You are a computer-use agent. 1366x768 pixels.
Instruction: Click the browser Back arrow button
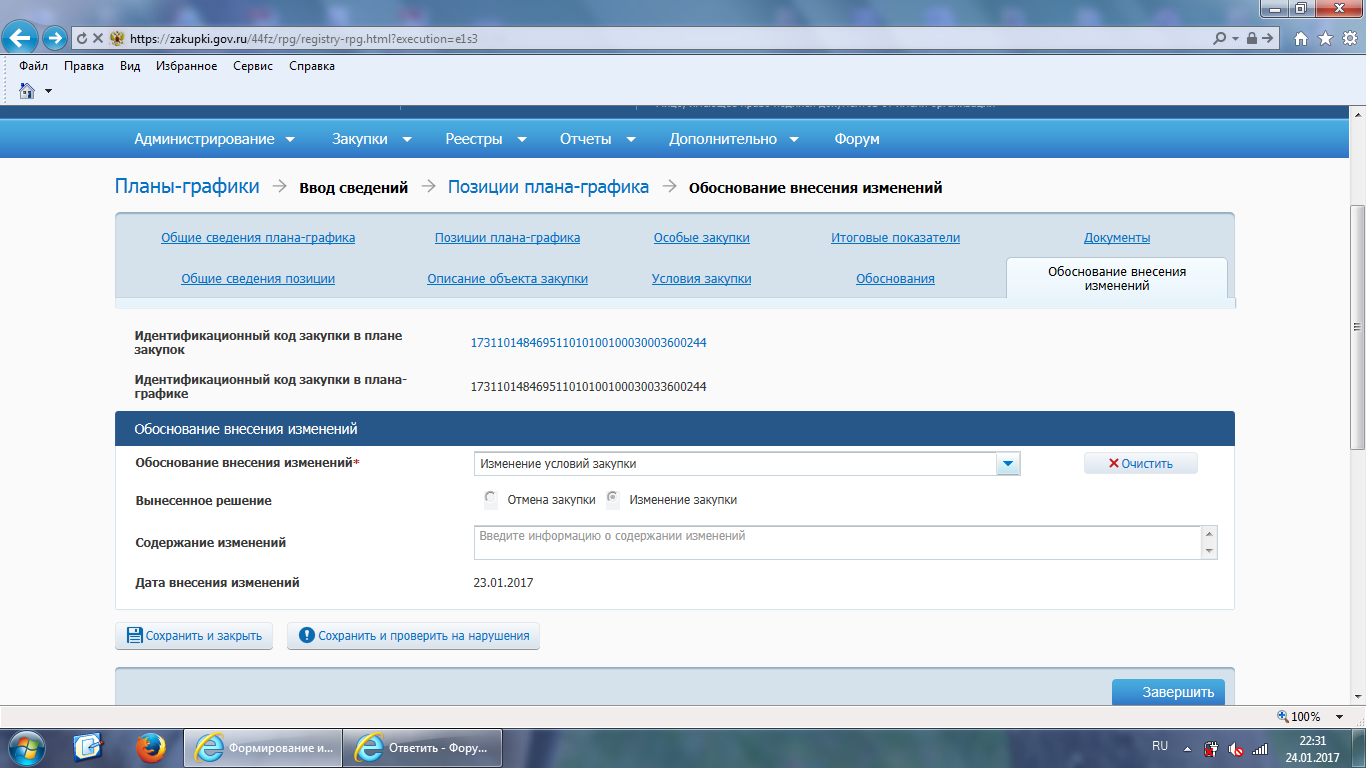tap(21, 38)
